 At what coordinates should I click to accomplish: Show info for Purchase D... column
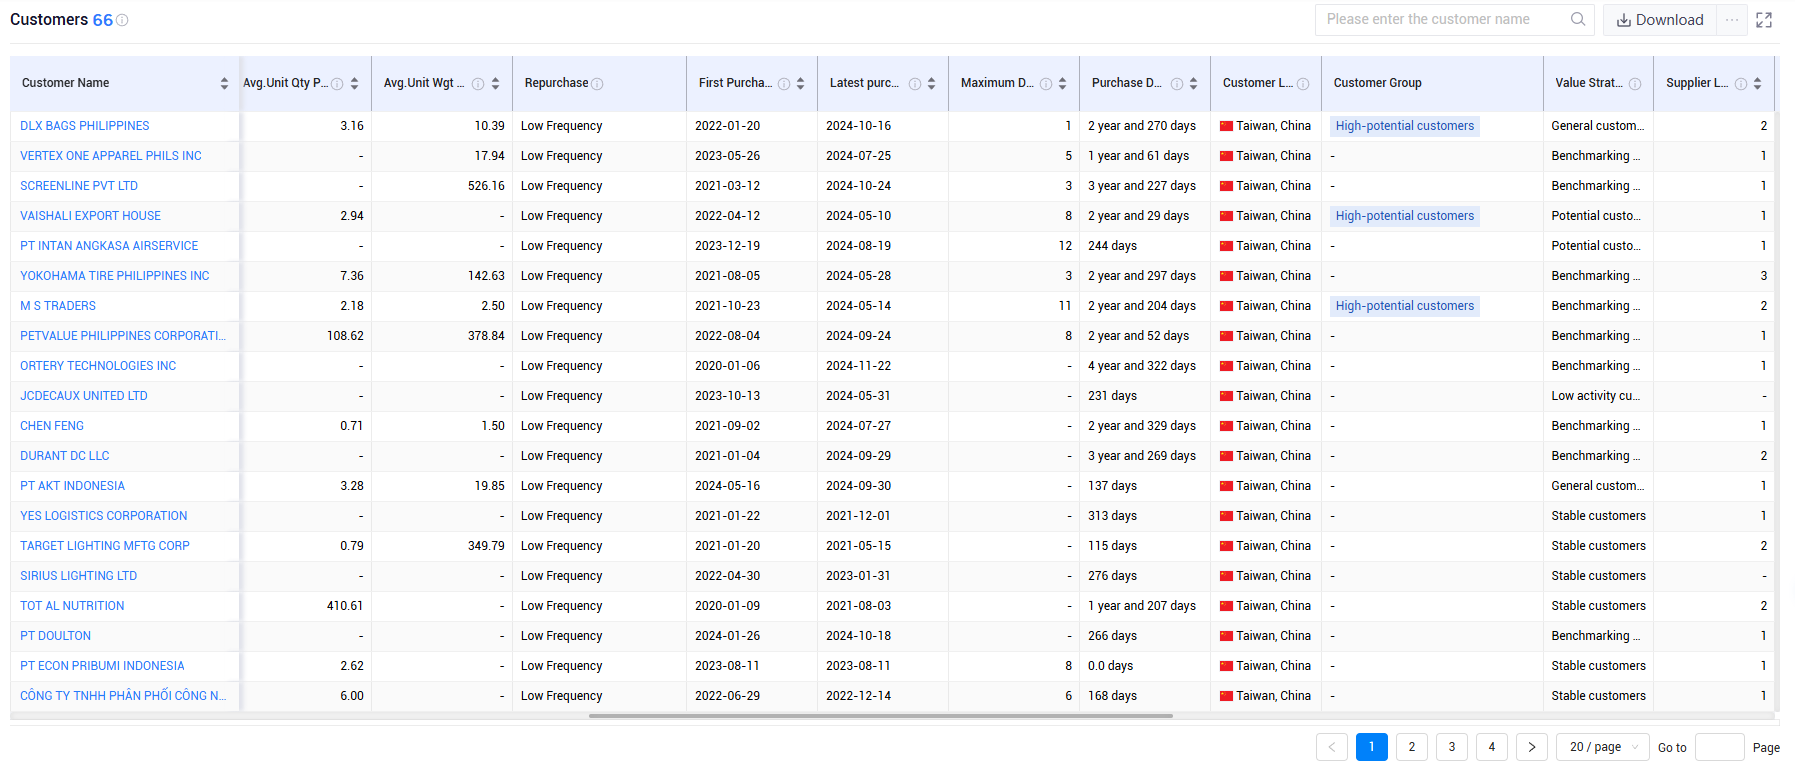(x=1177, y=84)
